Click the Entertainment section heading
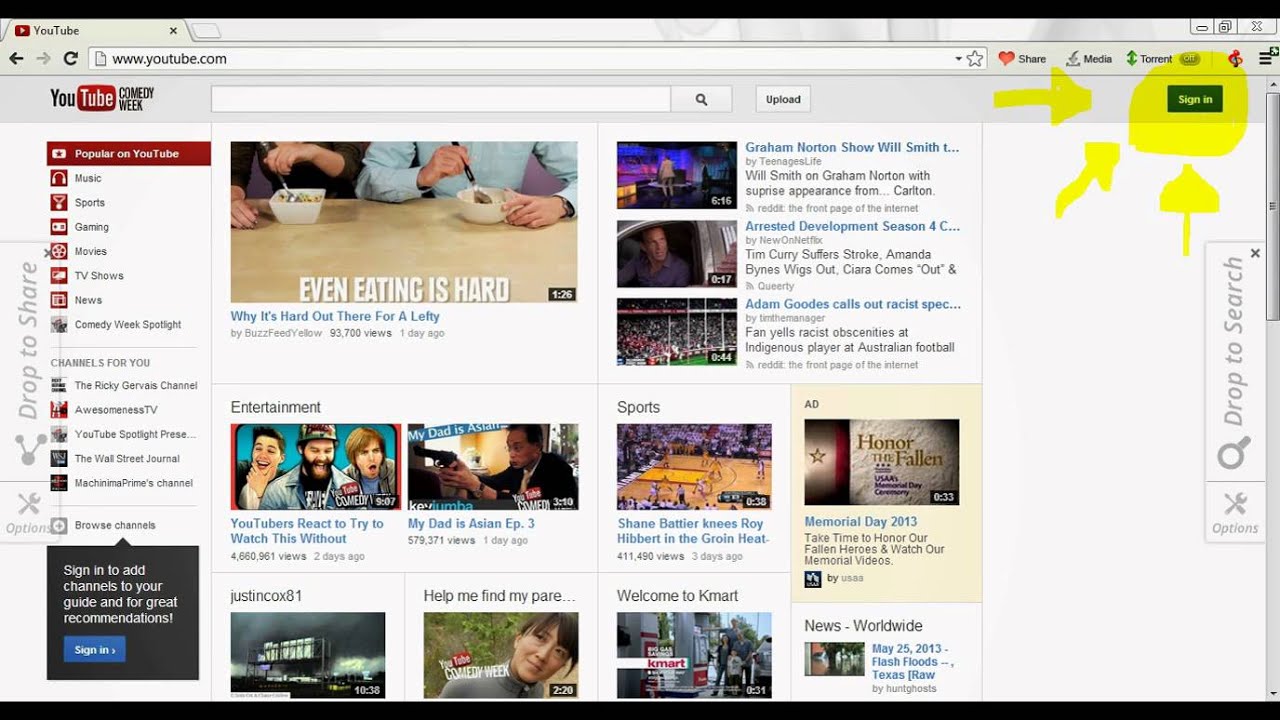The height and width of the screenshot is (720, 1280). point(276,408)
